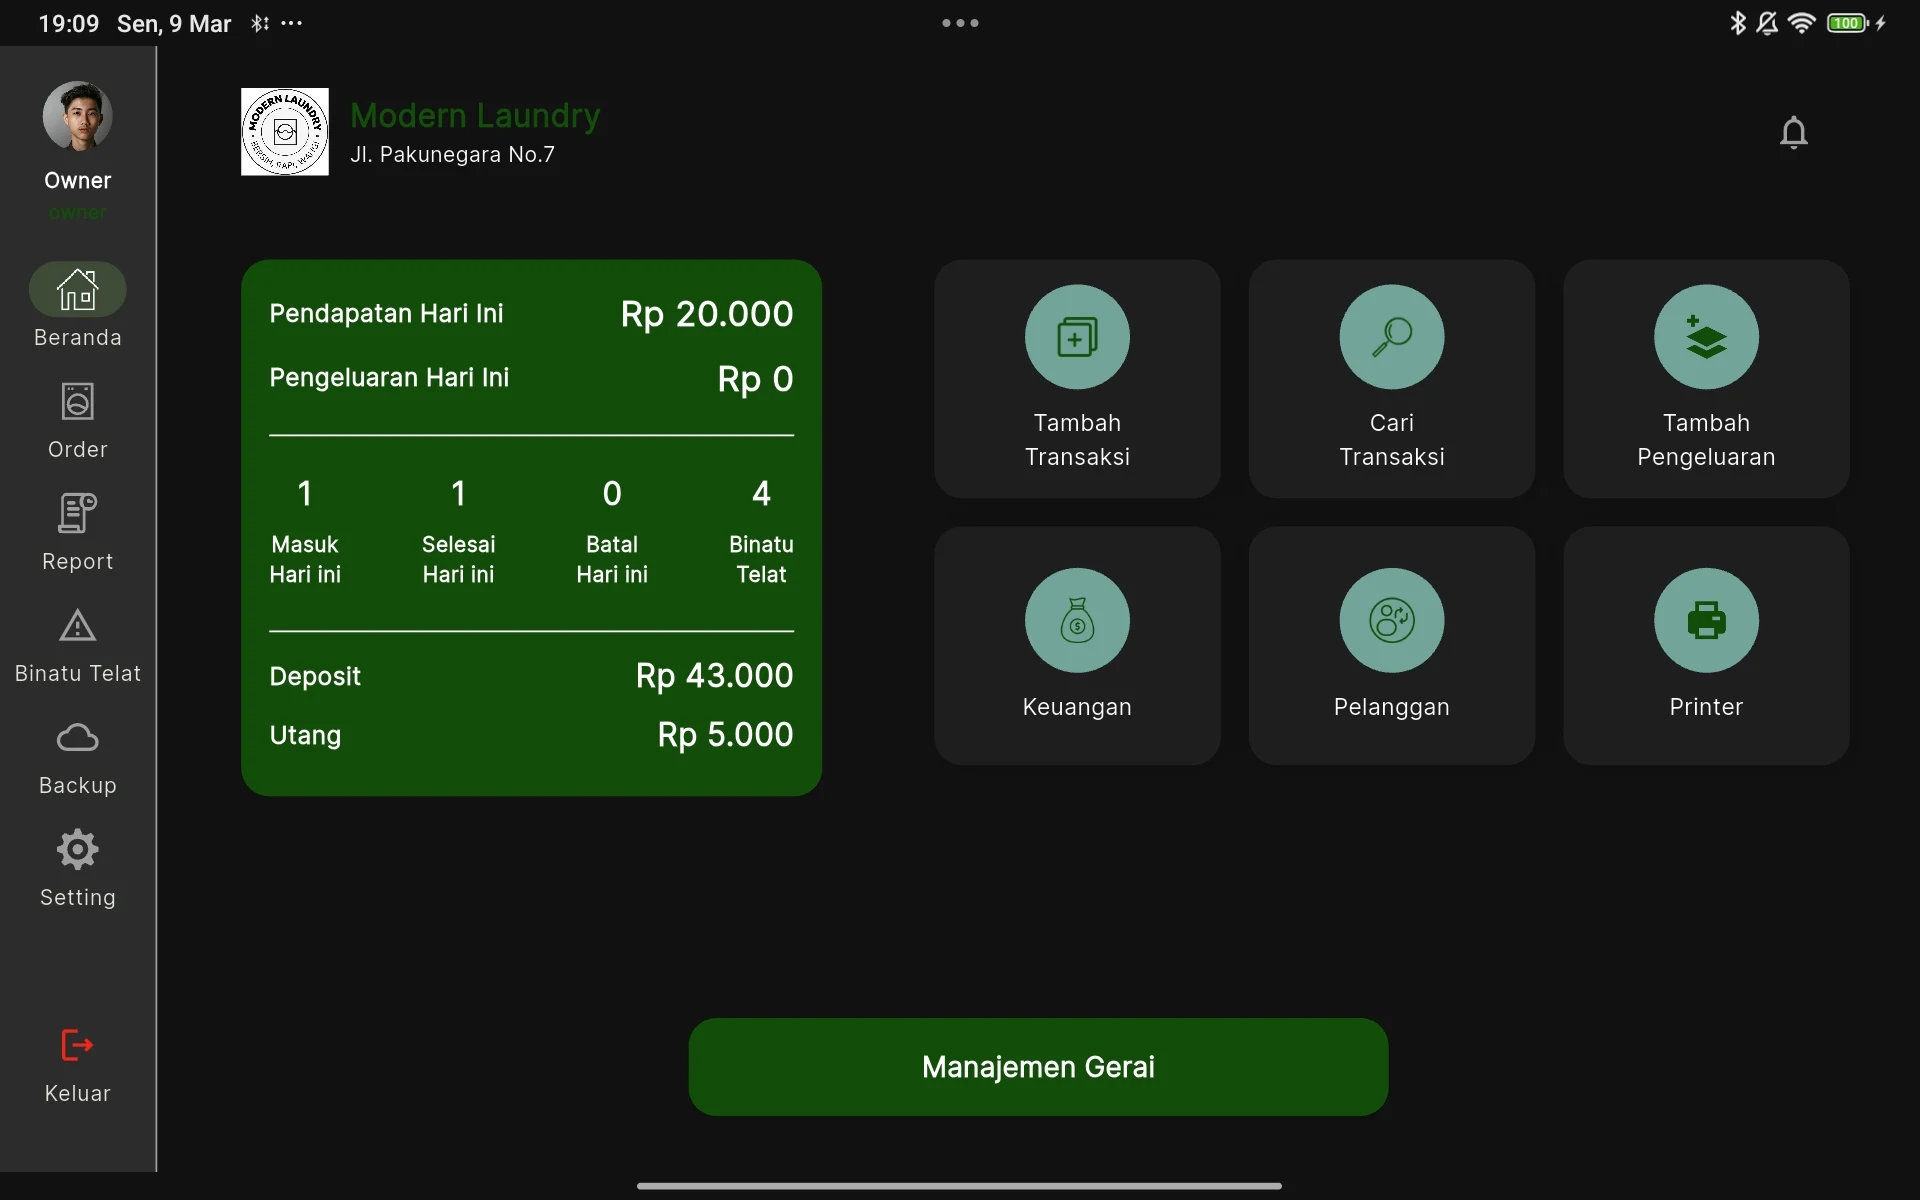1920x1200 pixels.
Task: Open the Backup cloud icon
Action: (77, 738)
